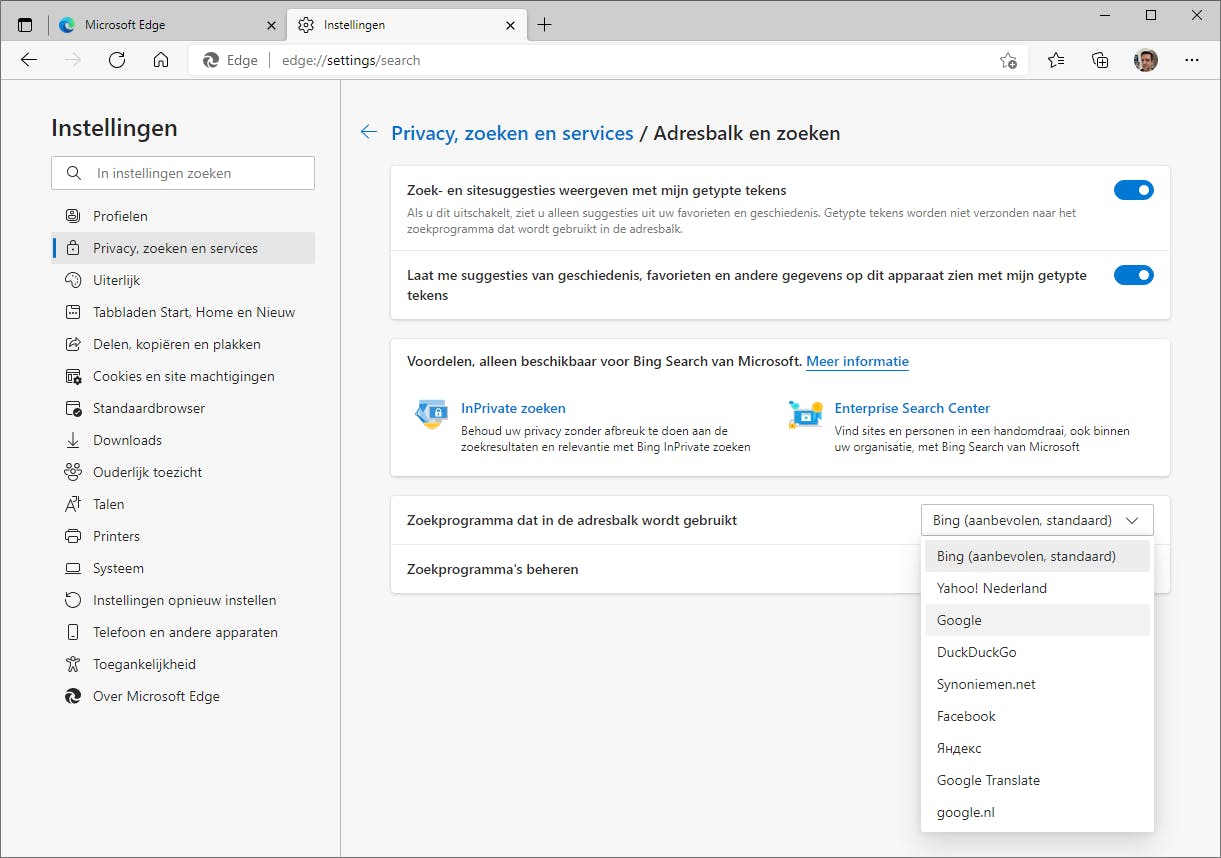Go to the Home page icon

coord(161,60)
